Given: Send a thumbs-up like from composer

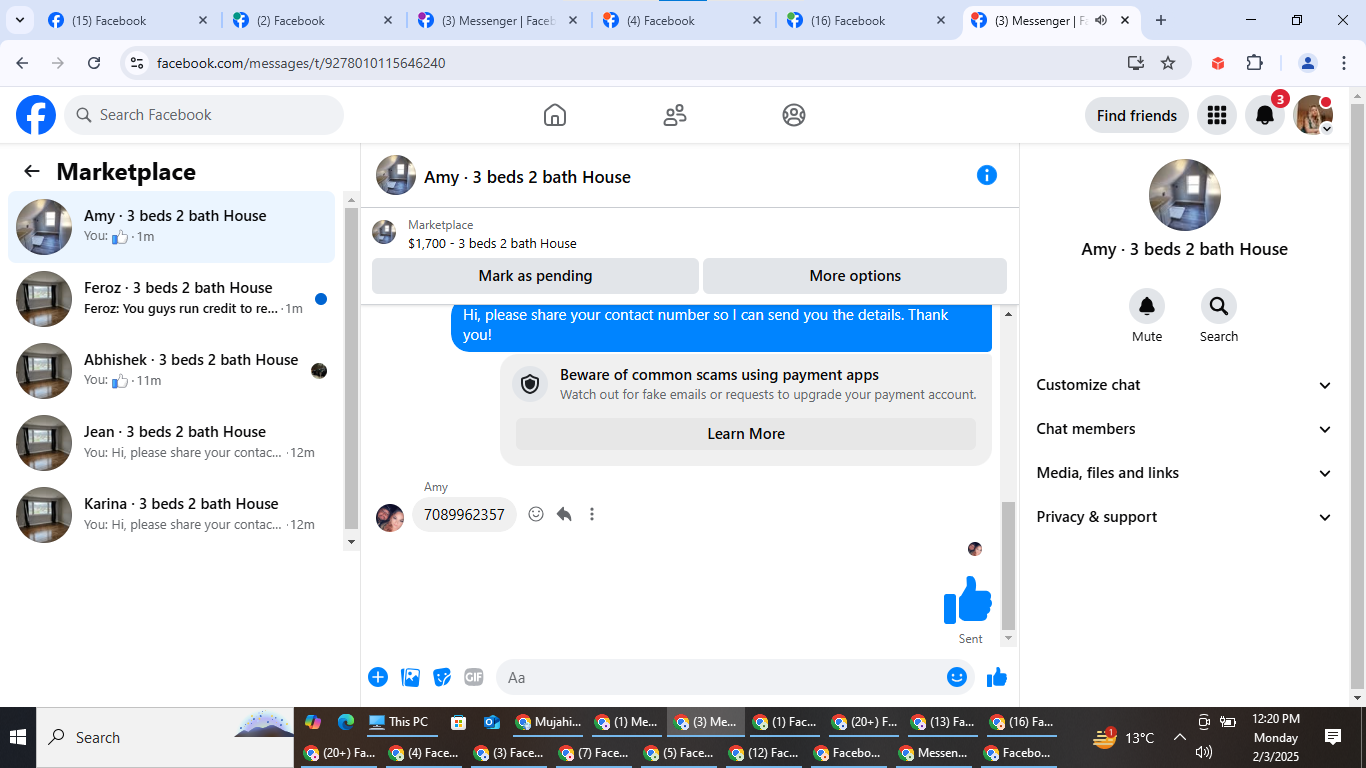Looking at the screenshot, I should (997, 677).
